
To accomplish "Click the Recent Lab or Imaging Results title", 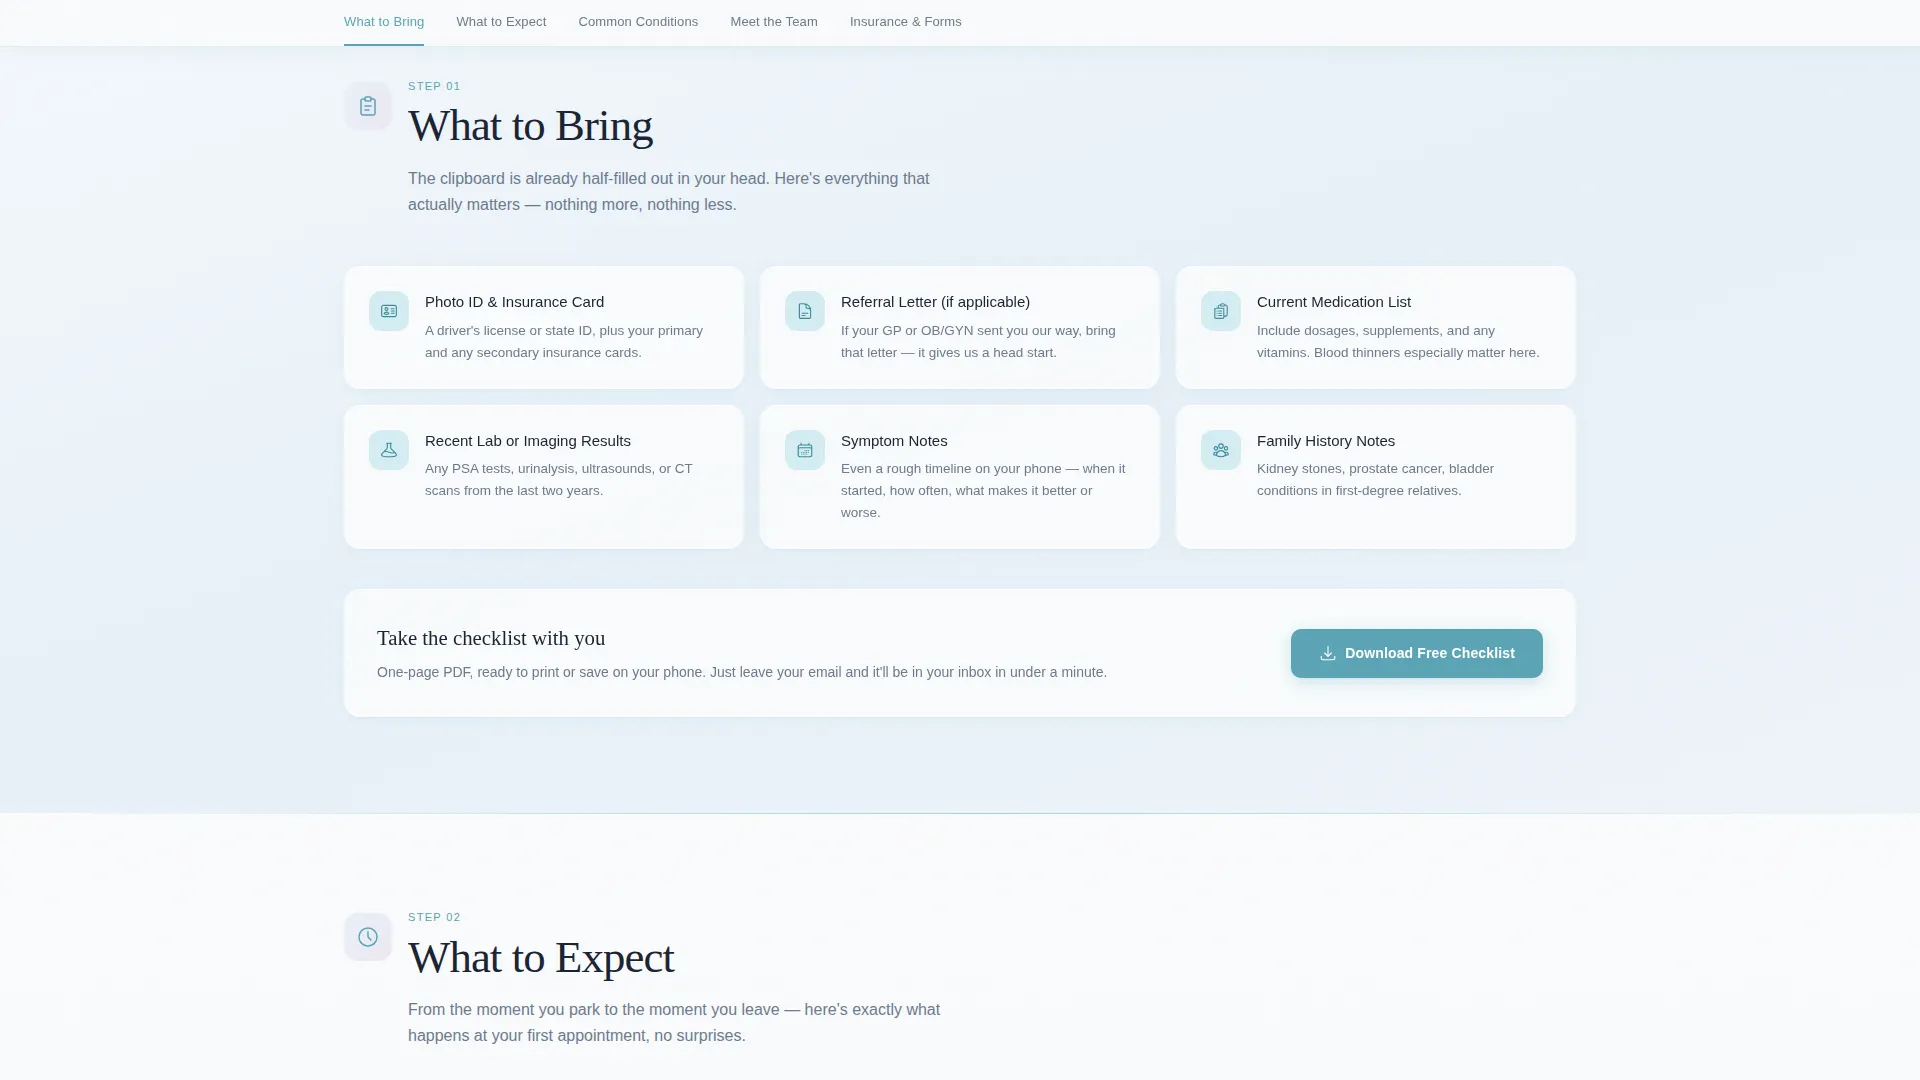I will coord(528,441).
